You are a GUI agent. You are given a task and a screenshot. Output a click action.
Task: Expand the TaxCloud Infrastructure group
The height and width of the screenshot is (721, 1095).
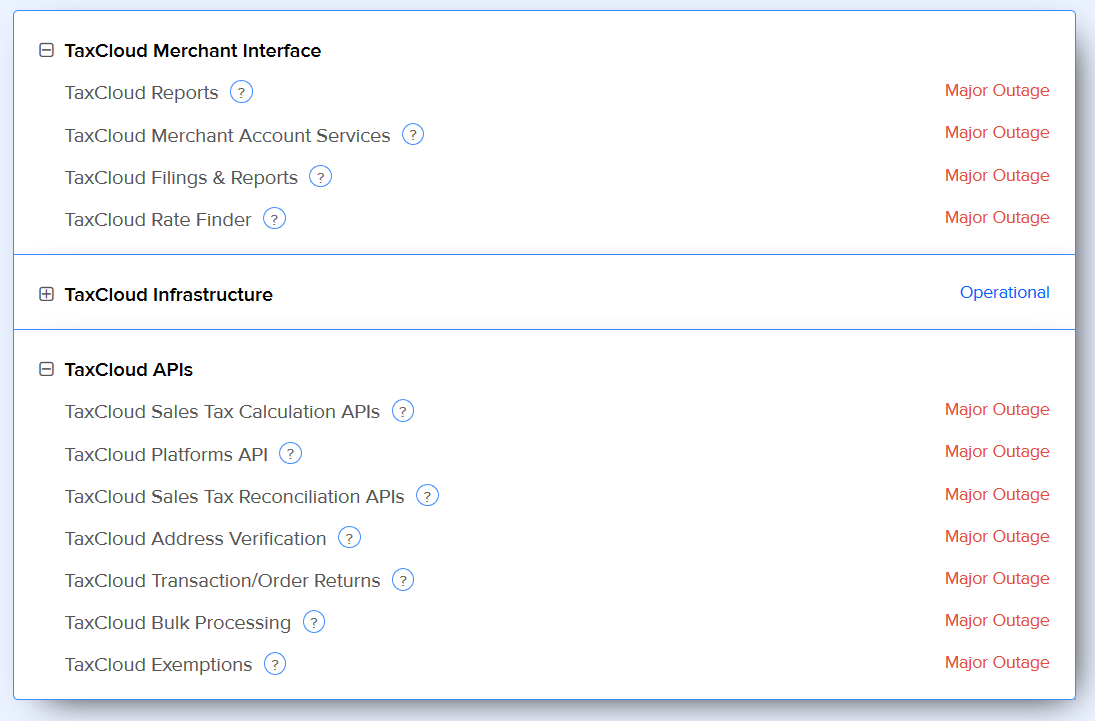[x=46, y=294]
